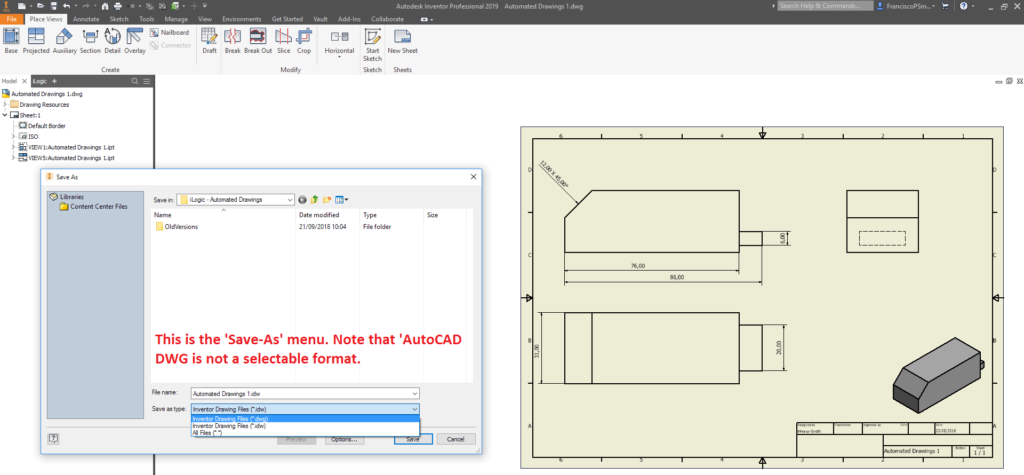Open the browser panel hamburger menu
Viewport: 1024px width, 475px height.
pyautogui.click(x=146, y=81)
